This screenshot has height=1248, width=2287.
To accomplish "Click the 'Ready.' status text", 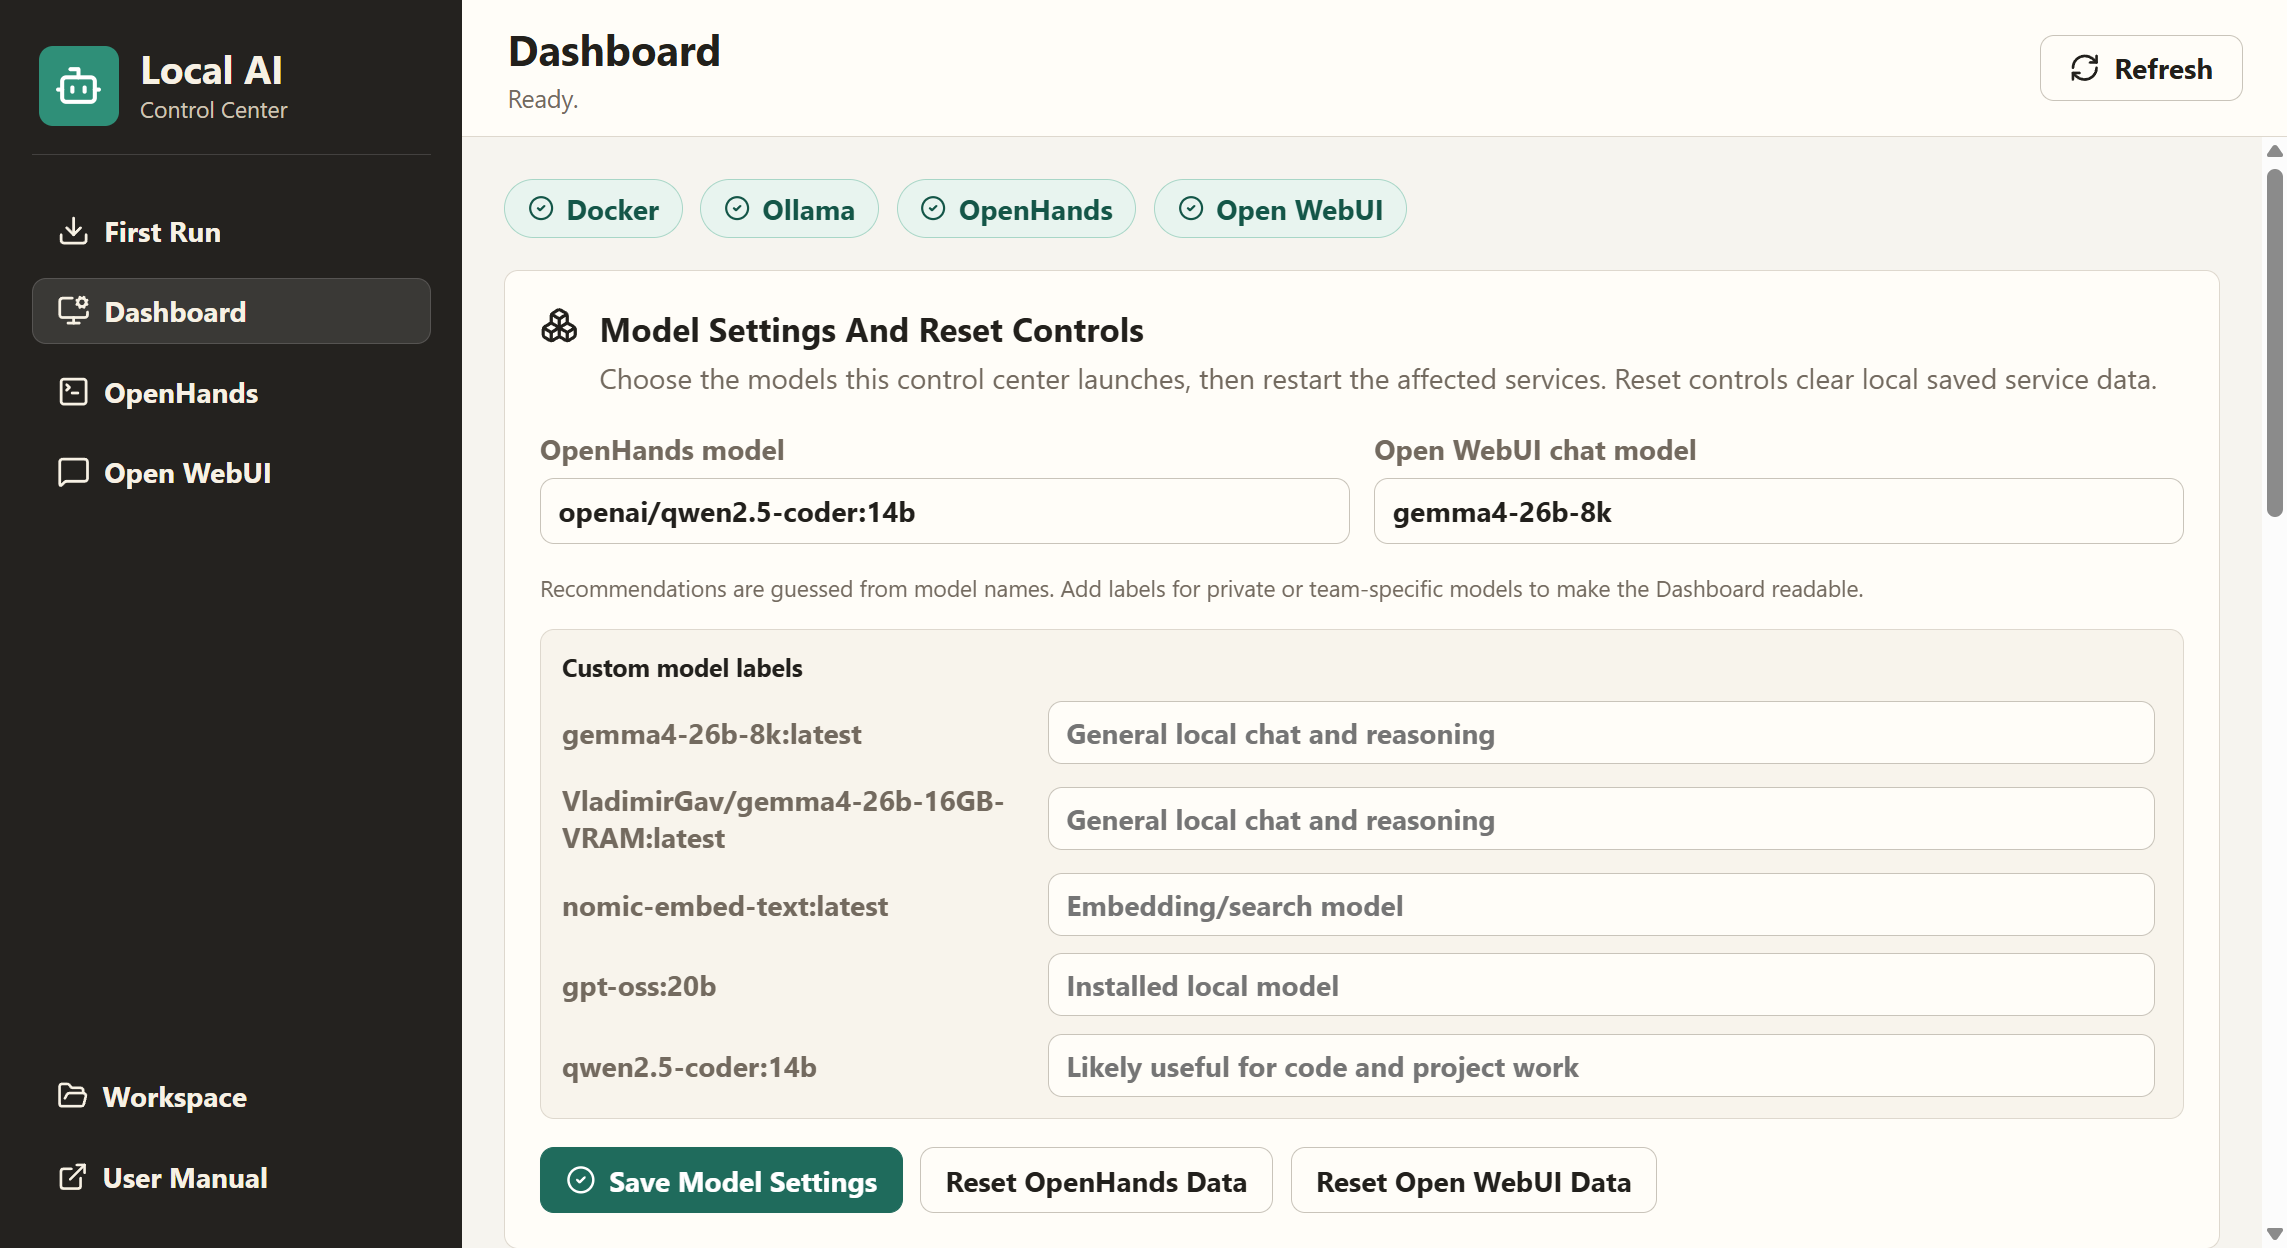I will coord(543,99).
